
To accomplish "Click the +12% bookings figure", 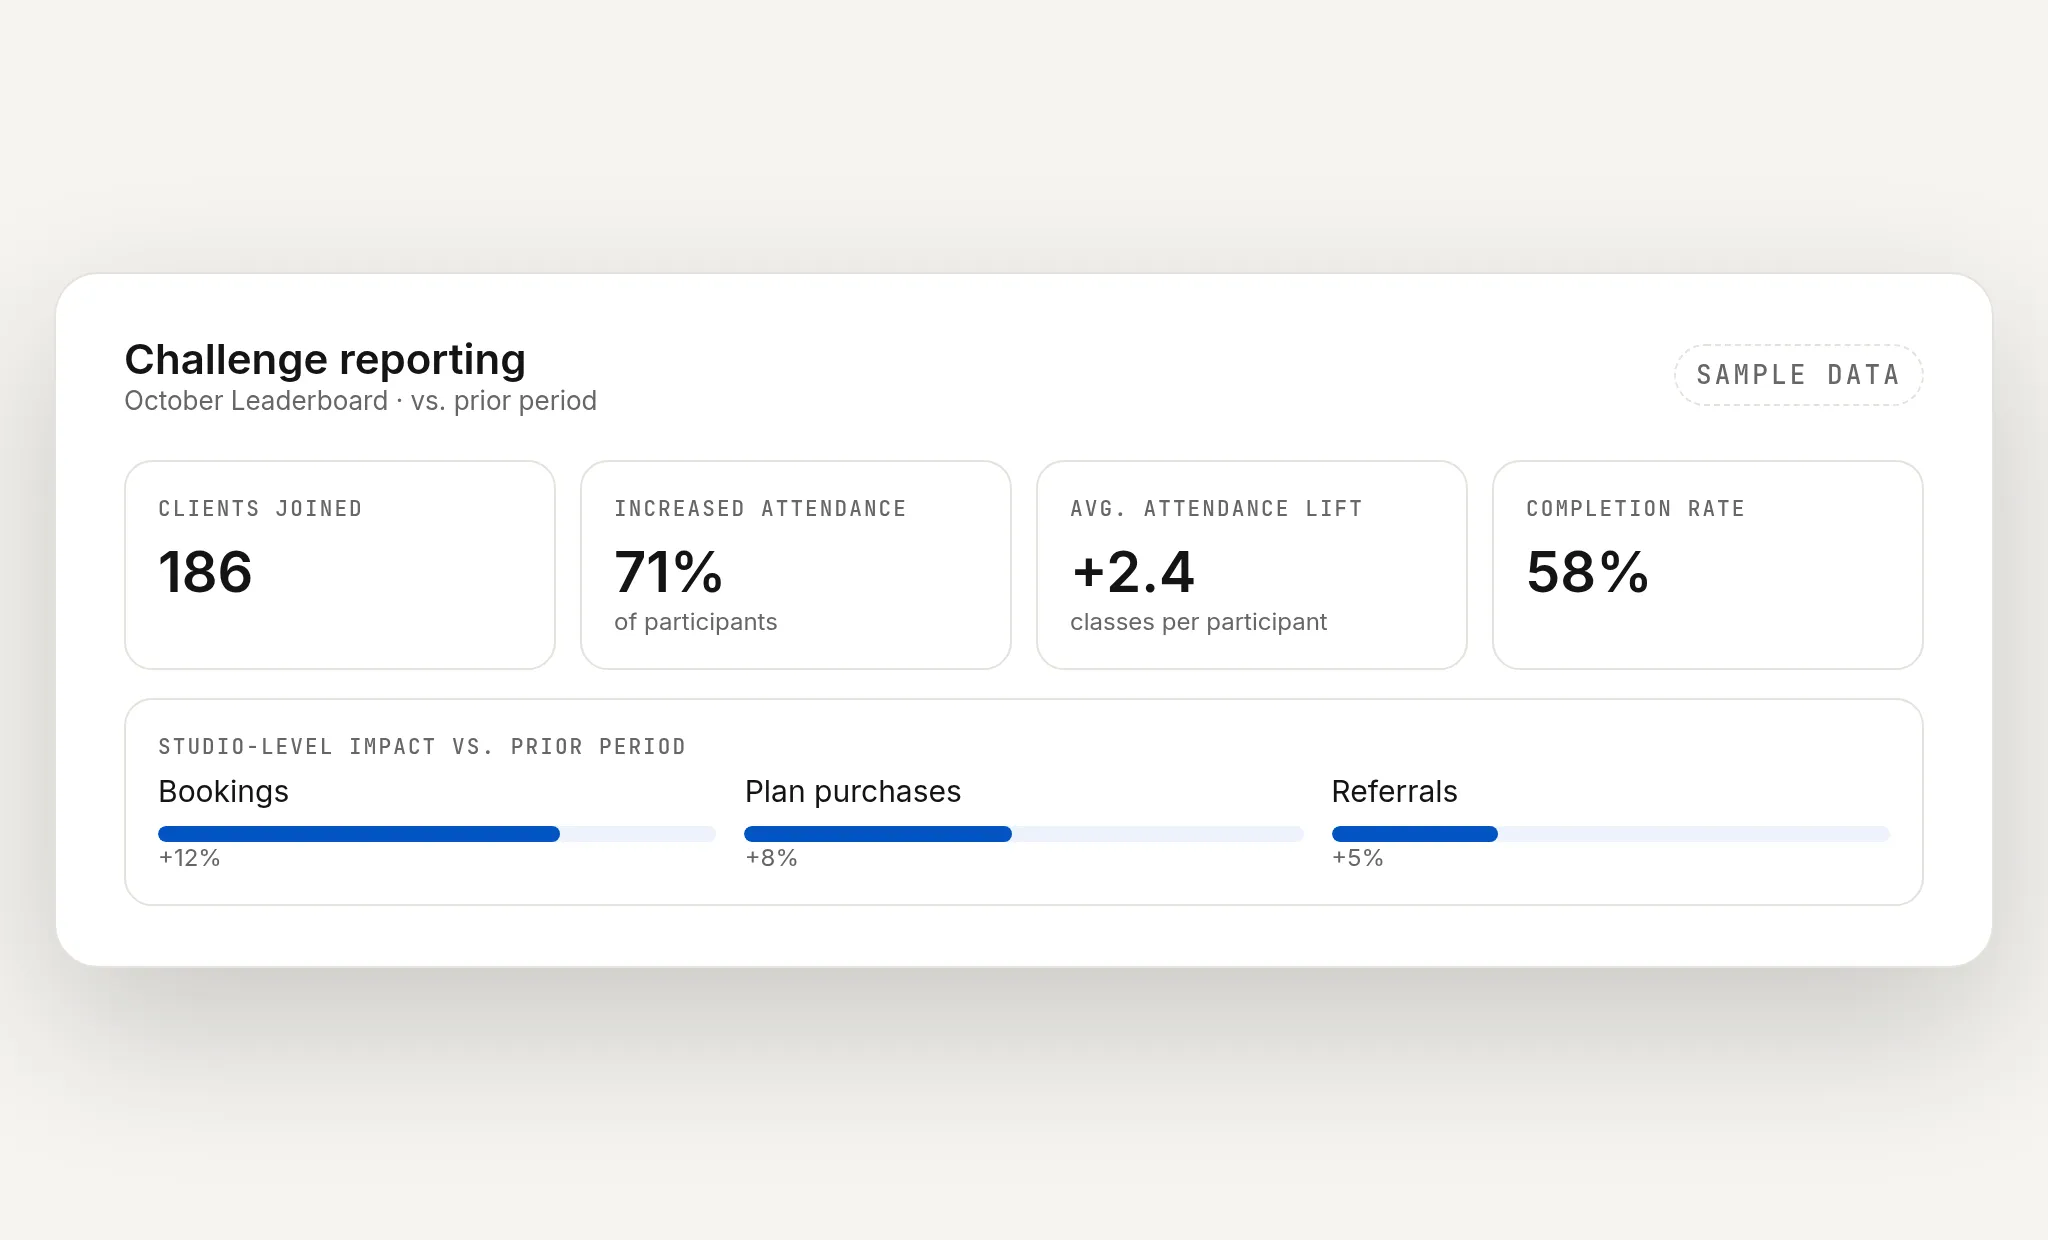I will point(189,858).
